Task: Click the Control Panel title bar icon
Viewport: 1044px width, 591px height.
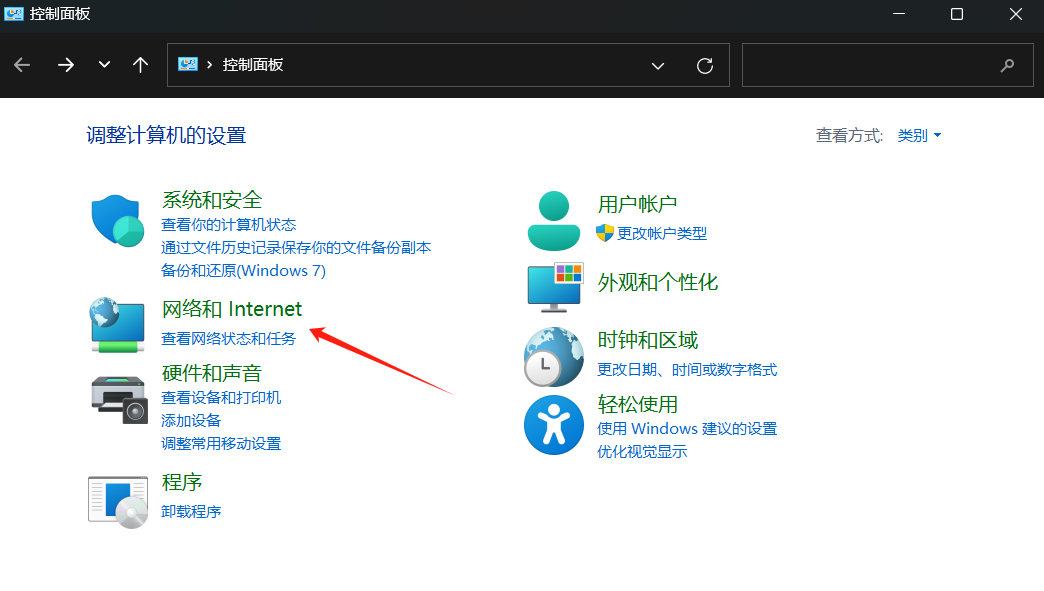Action: pos(13,13)
